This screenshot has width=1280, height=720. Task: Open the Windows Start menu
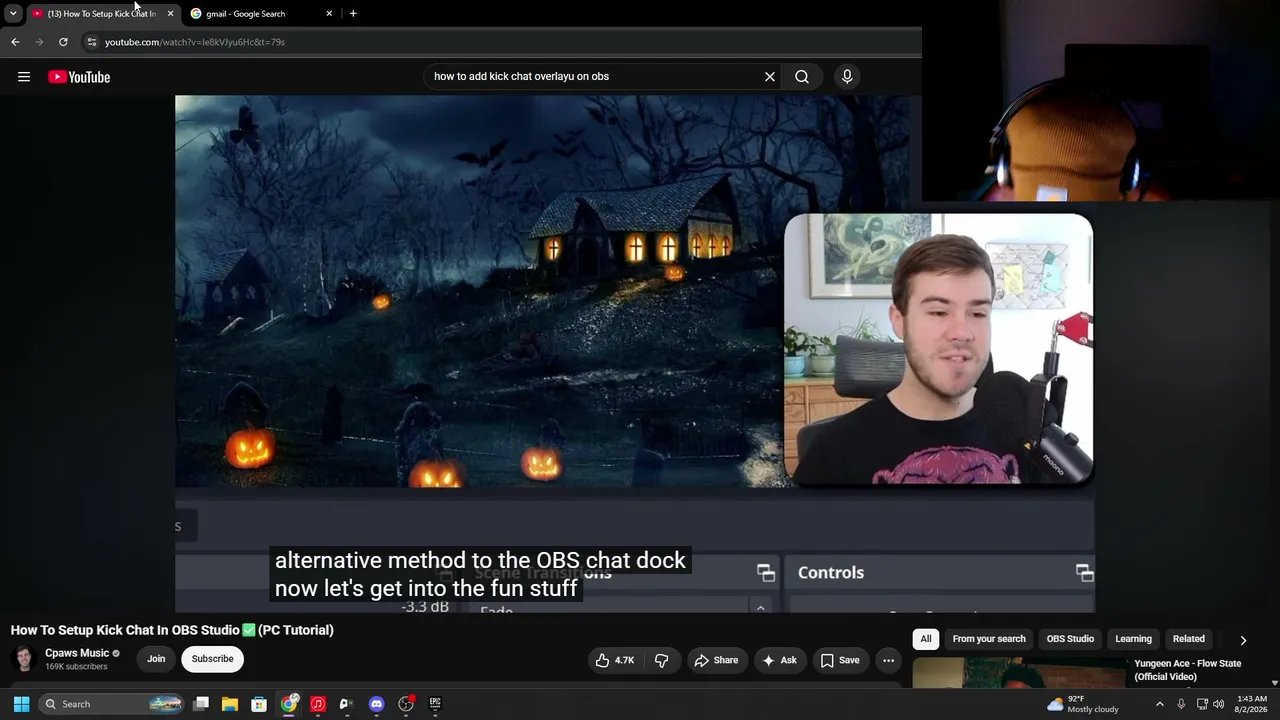point(21,704)
